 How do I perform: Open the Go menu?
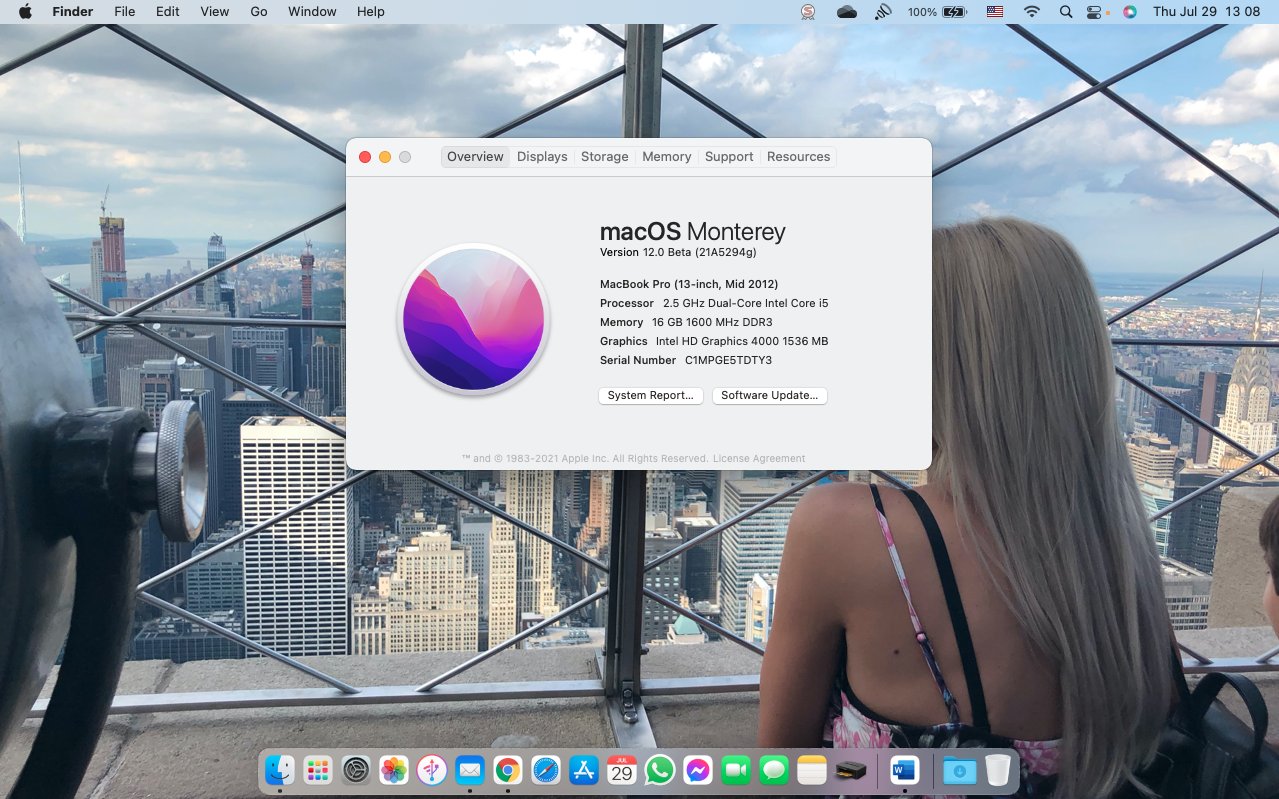click(x=259, y=12)
